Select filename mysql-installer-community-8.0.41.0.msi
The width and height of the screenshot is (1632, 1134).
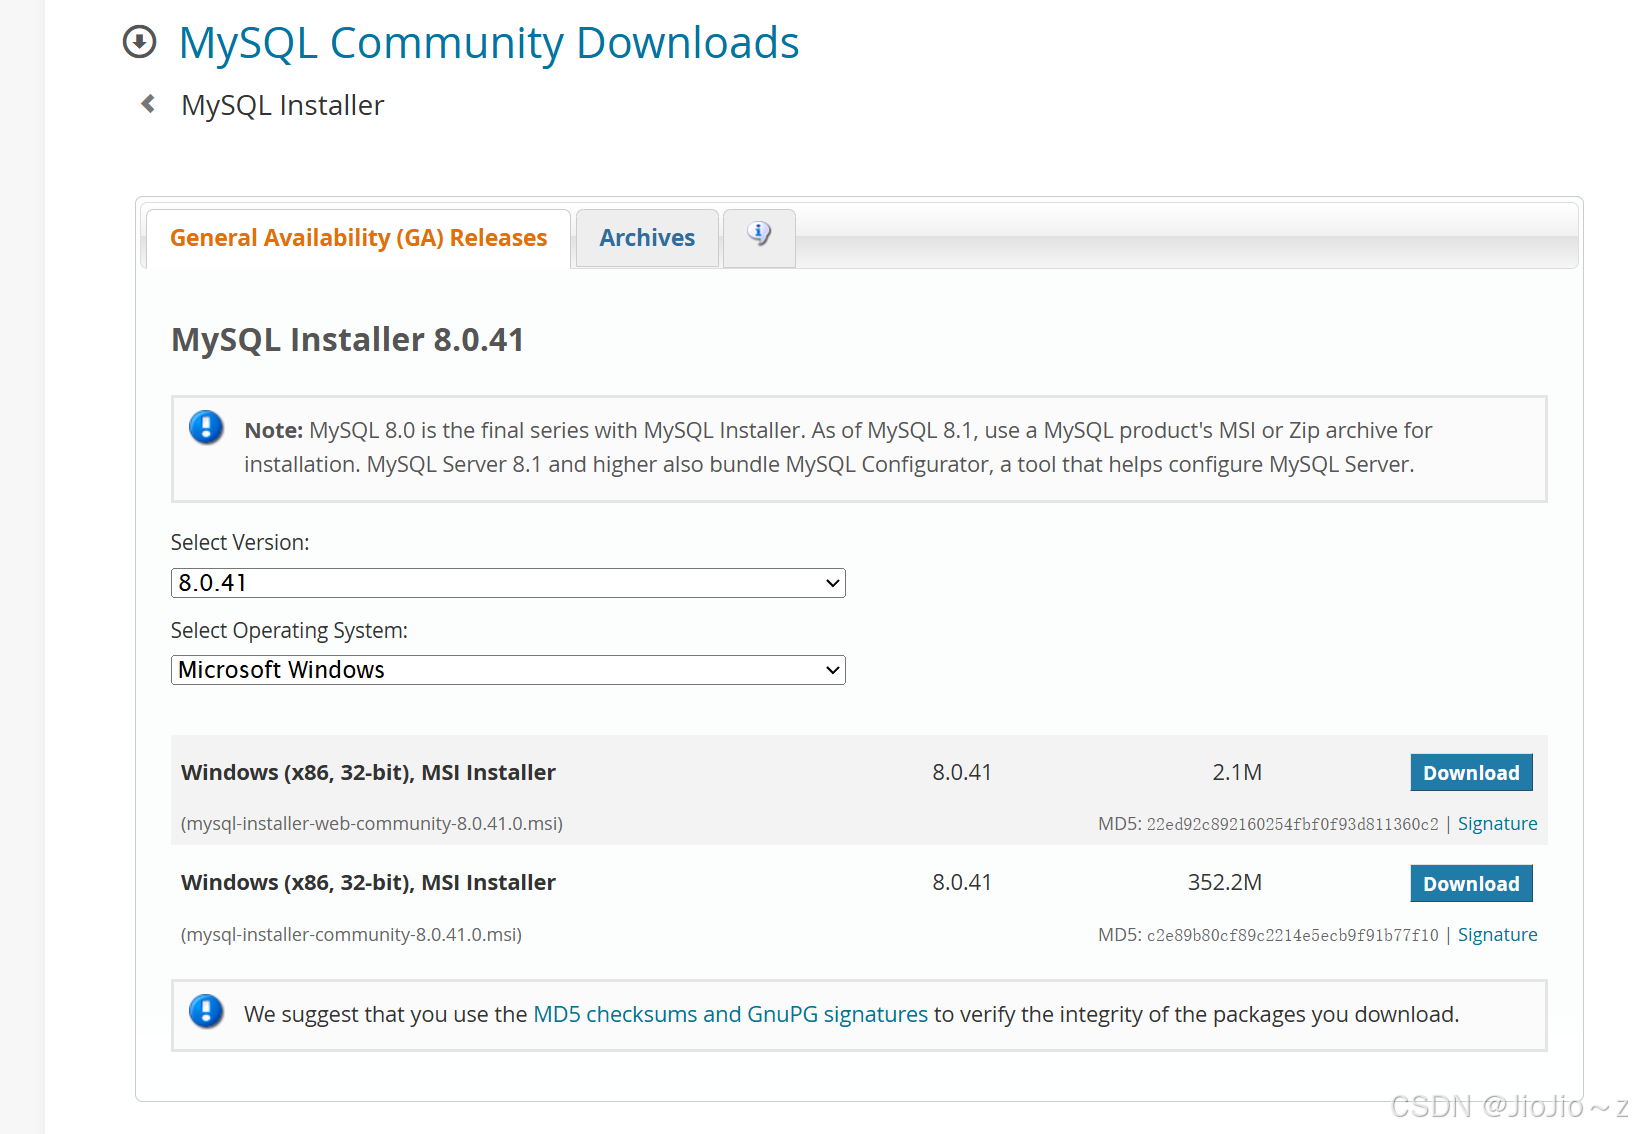[351, 935]
